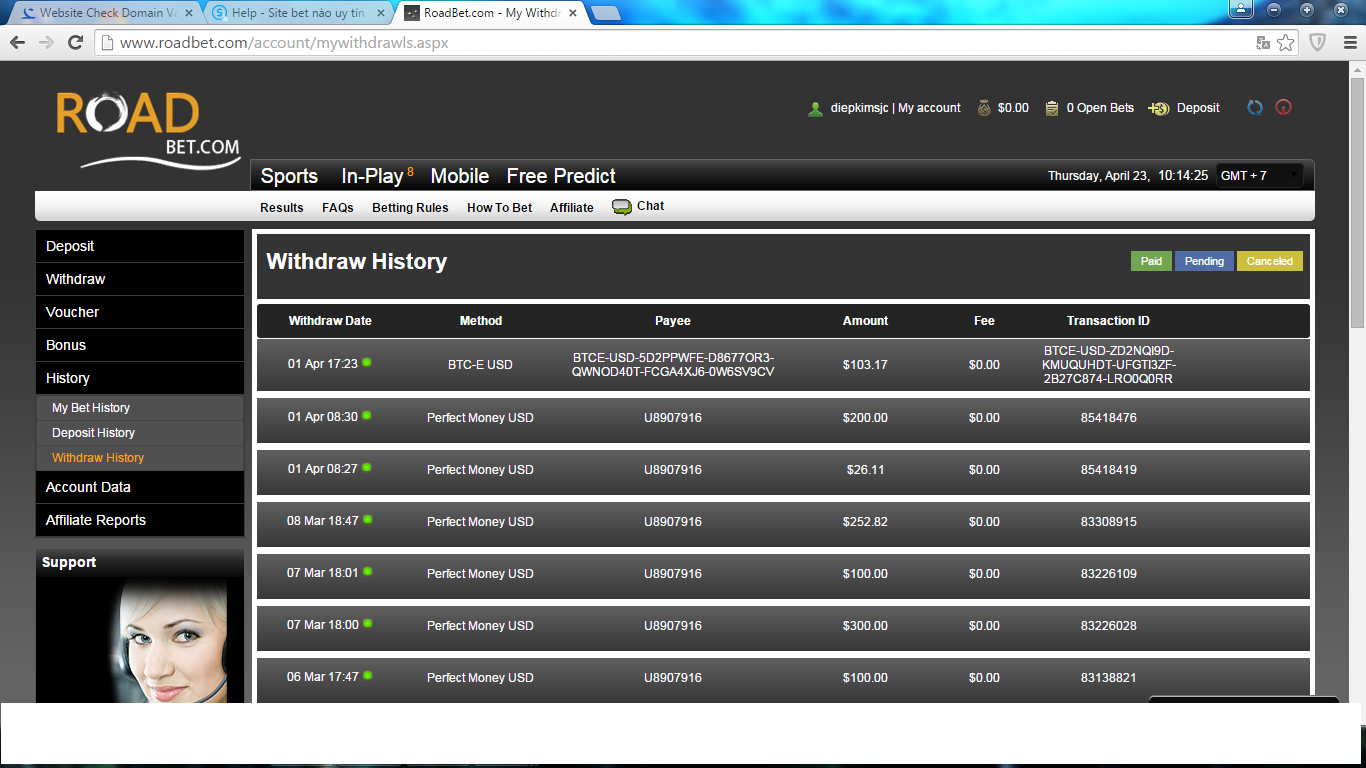Open the Free Predict menu item

(561, 176)
